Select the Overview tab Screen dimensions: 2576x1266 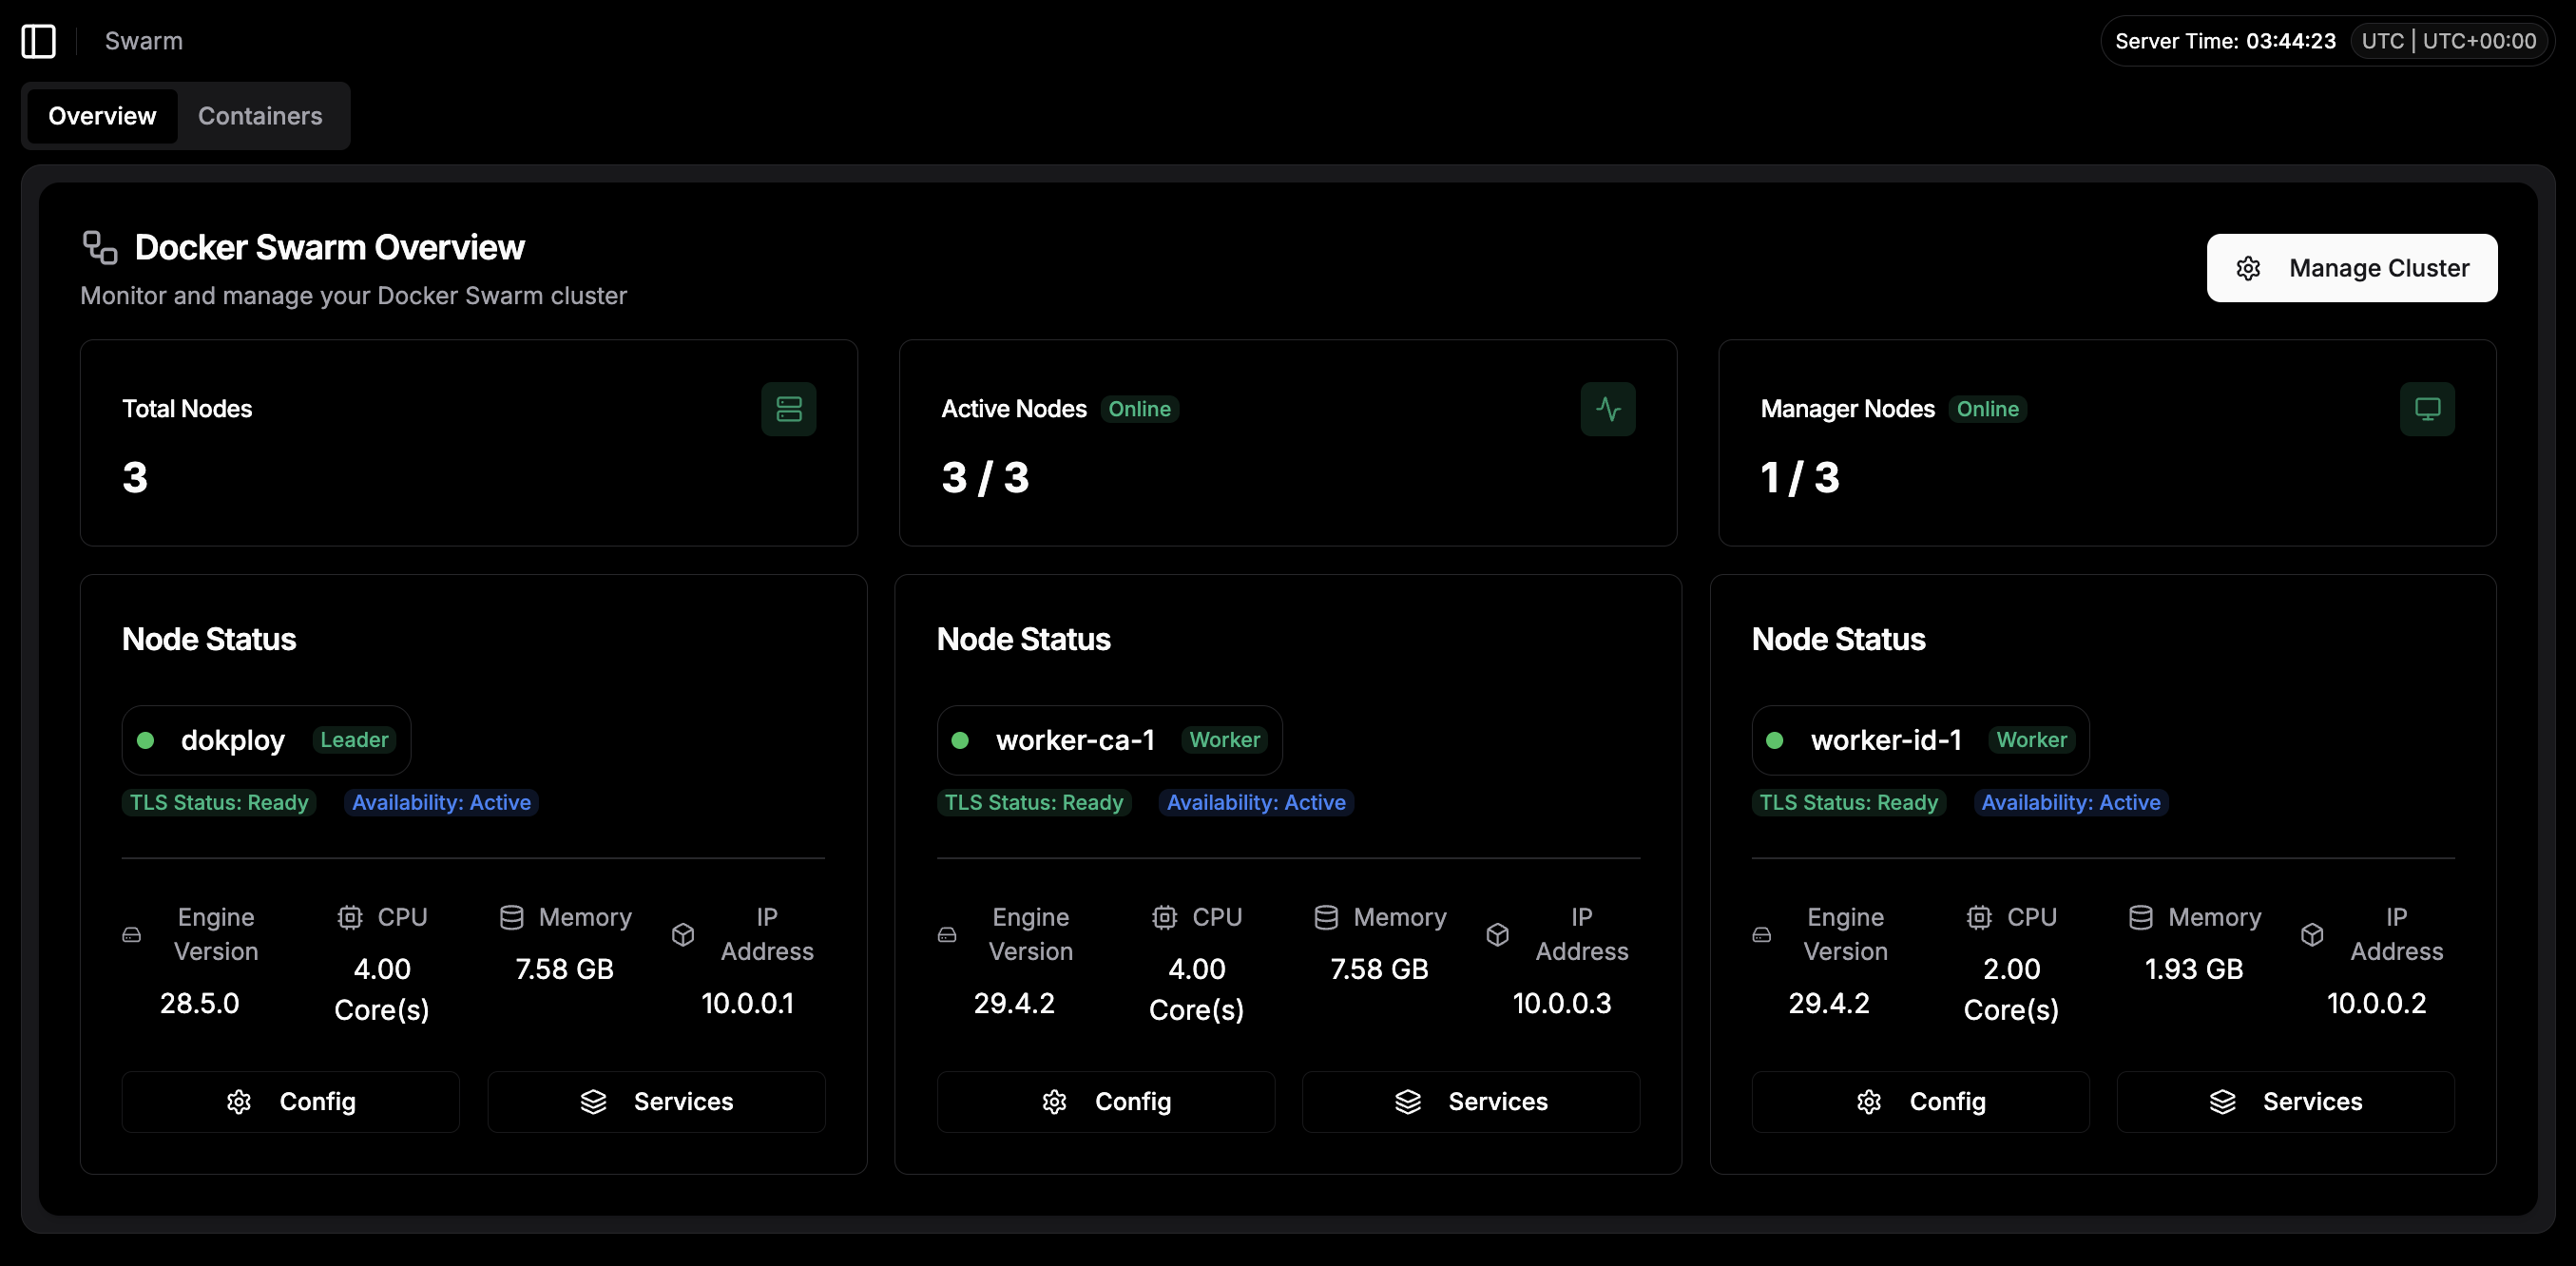(102, 116)
